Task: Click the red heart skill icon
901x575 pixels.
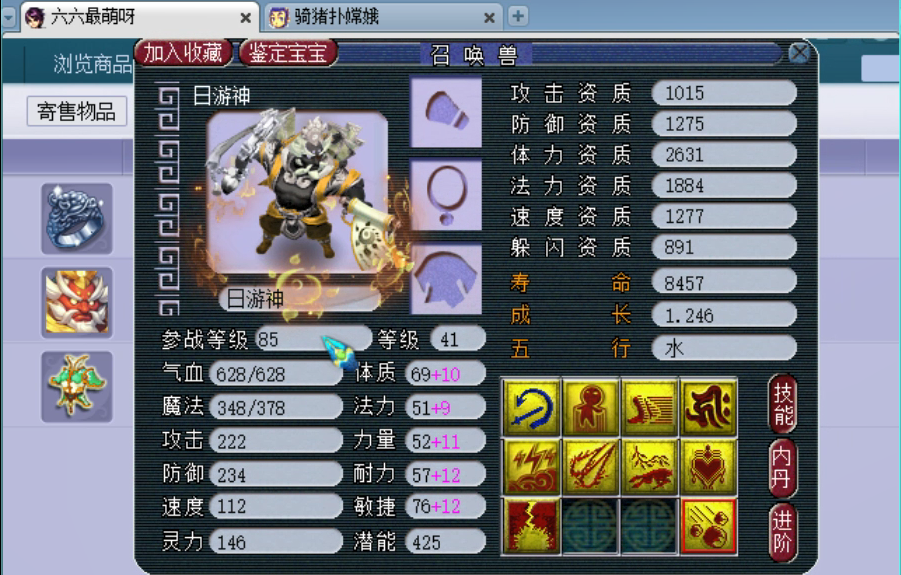Action: pos(708,466)
